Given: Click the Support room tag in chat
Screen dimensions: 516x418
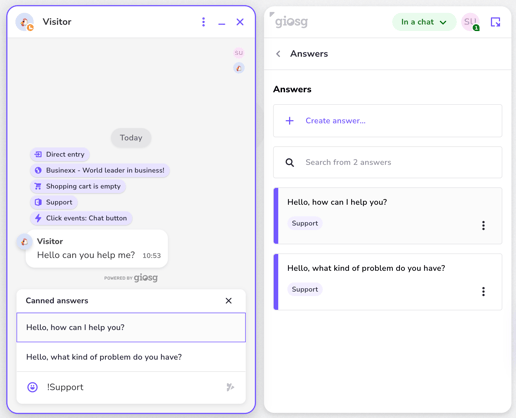Looking at the screenshot, I should tap(54, 202).
